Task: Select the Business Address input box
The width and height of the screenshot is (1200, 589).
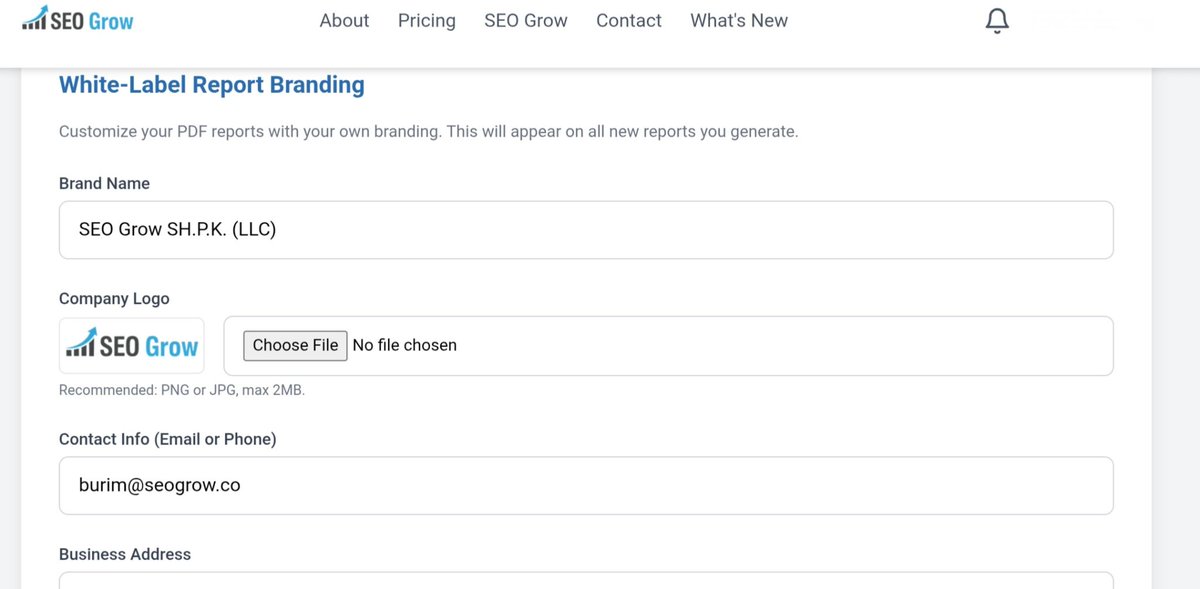Action: [x=586, y=581]
